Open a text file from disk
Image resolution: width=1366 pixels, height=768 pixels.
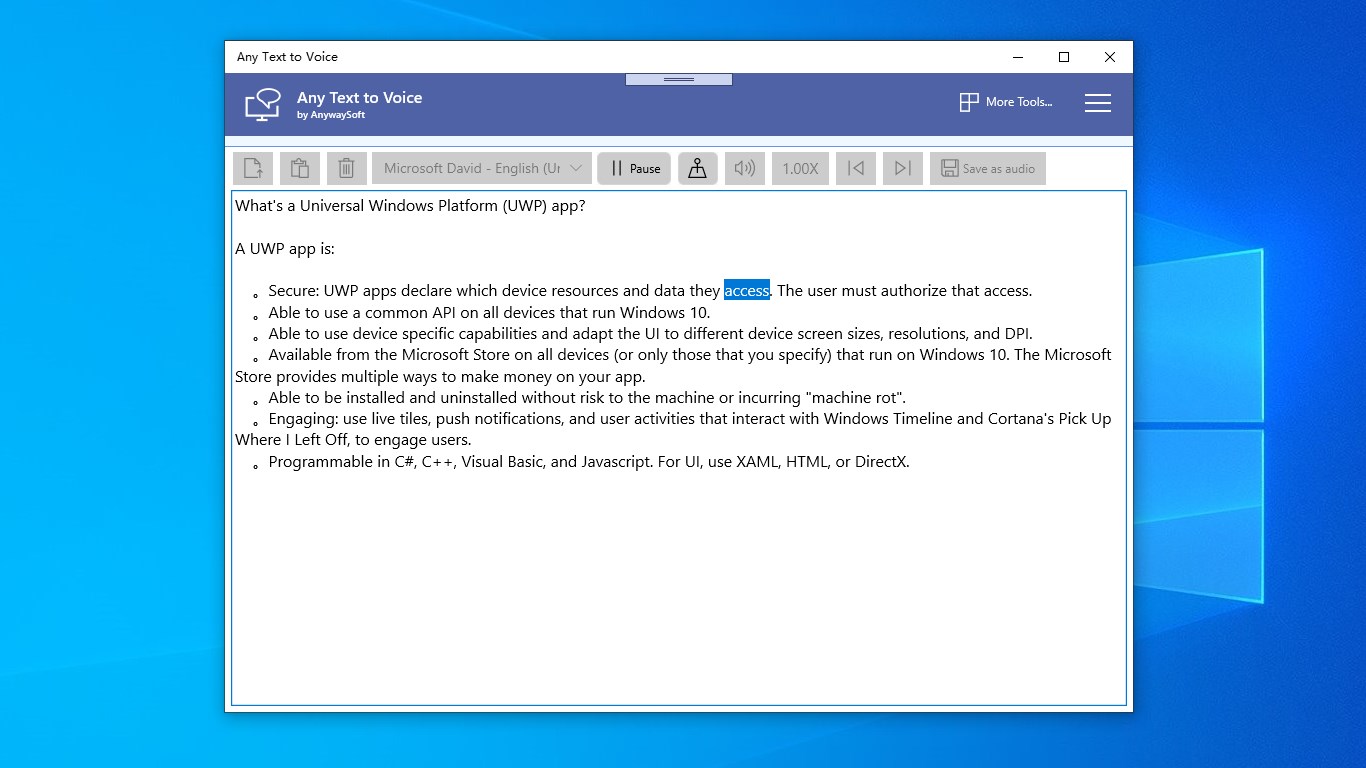[252, 168]
